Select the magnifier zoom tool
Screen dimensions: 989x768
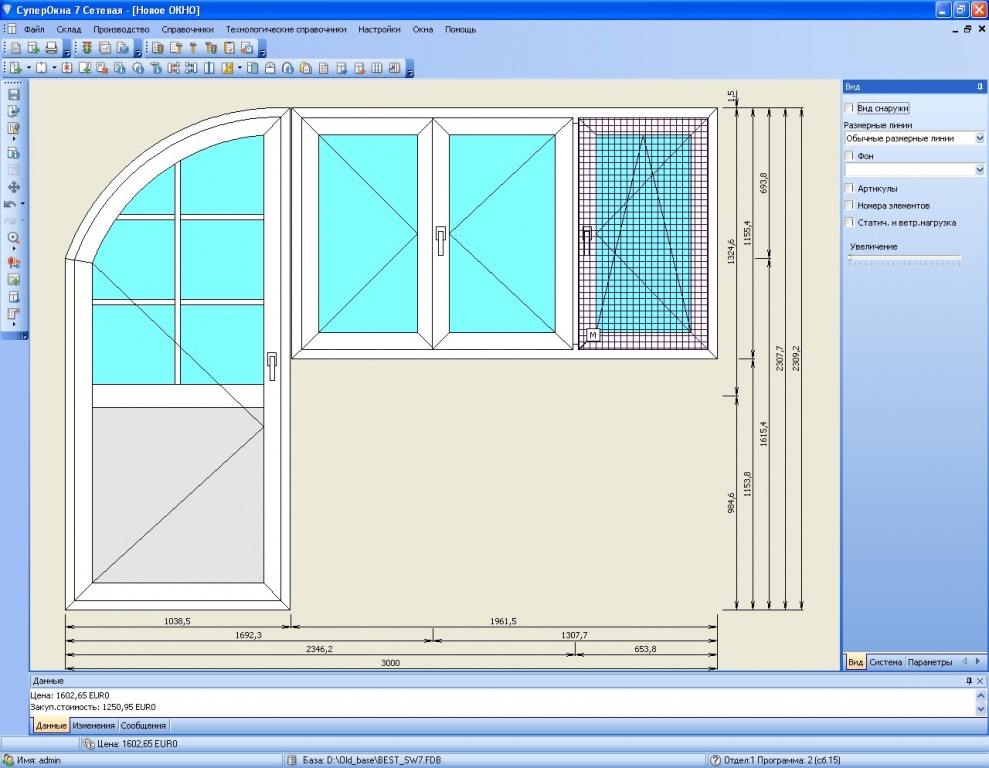pos(13,238)
